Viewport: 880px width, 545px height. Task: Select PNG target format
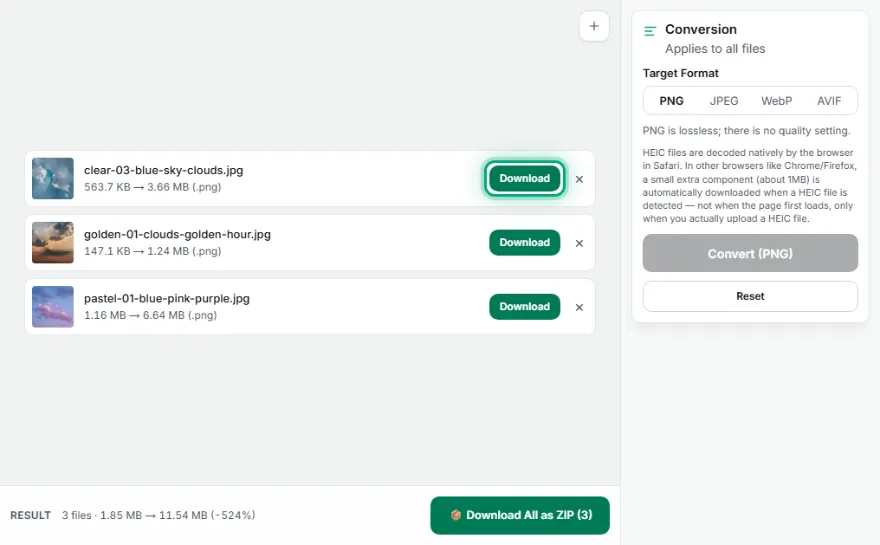[671, 101]
